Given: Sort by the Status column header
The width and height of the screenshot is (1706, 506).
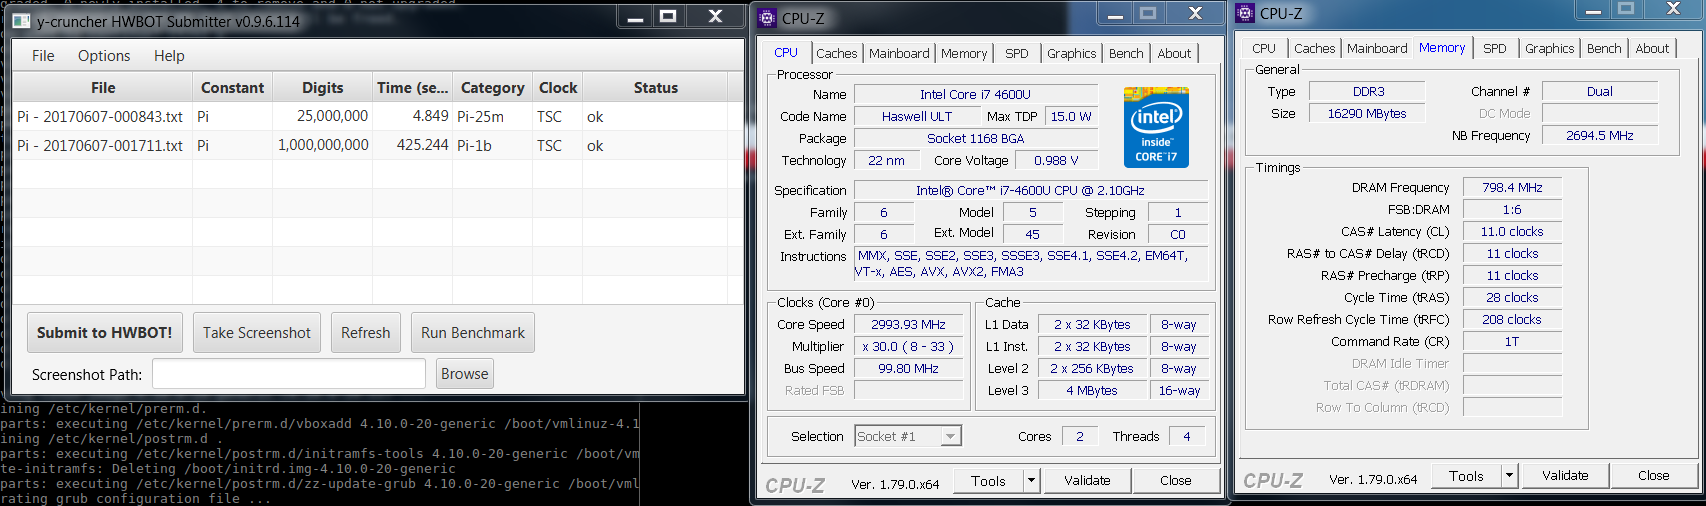Looking at the screenshot, I should tap(656, 88).
